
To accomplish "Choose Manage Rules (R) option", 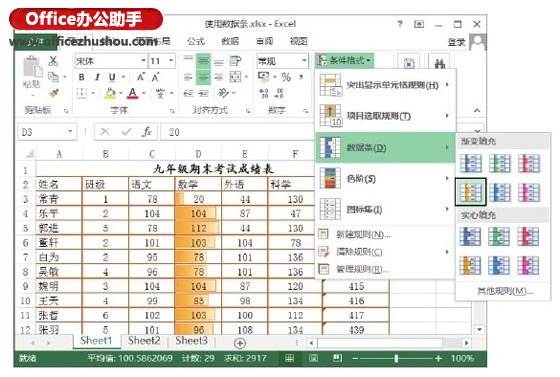I will tap(385, 269).
